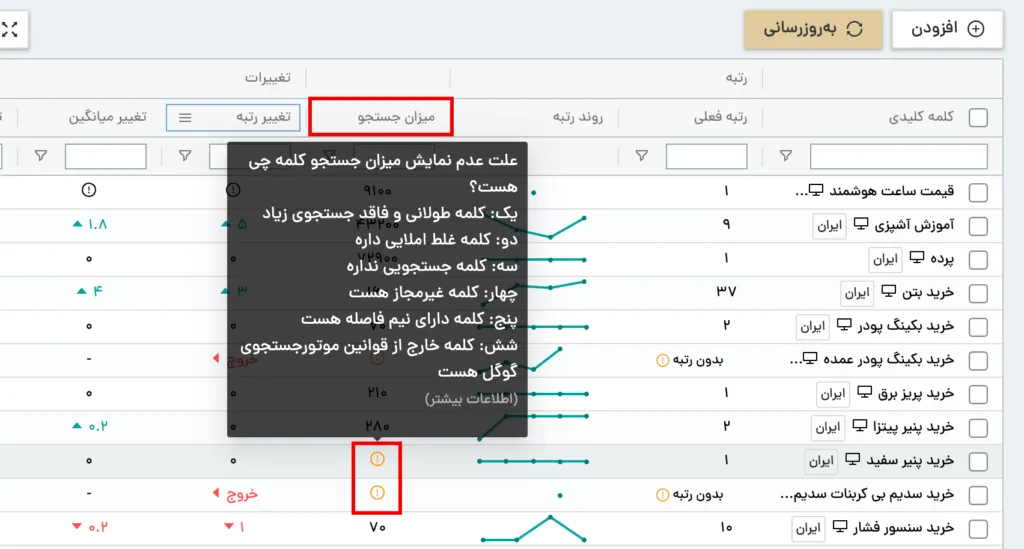Click search-volume warning icon in خرید سدیم بی کربنات row
The width and height of the screenshot is (1024, 549).
(377, 493)
